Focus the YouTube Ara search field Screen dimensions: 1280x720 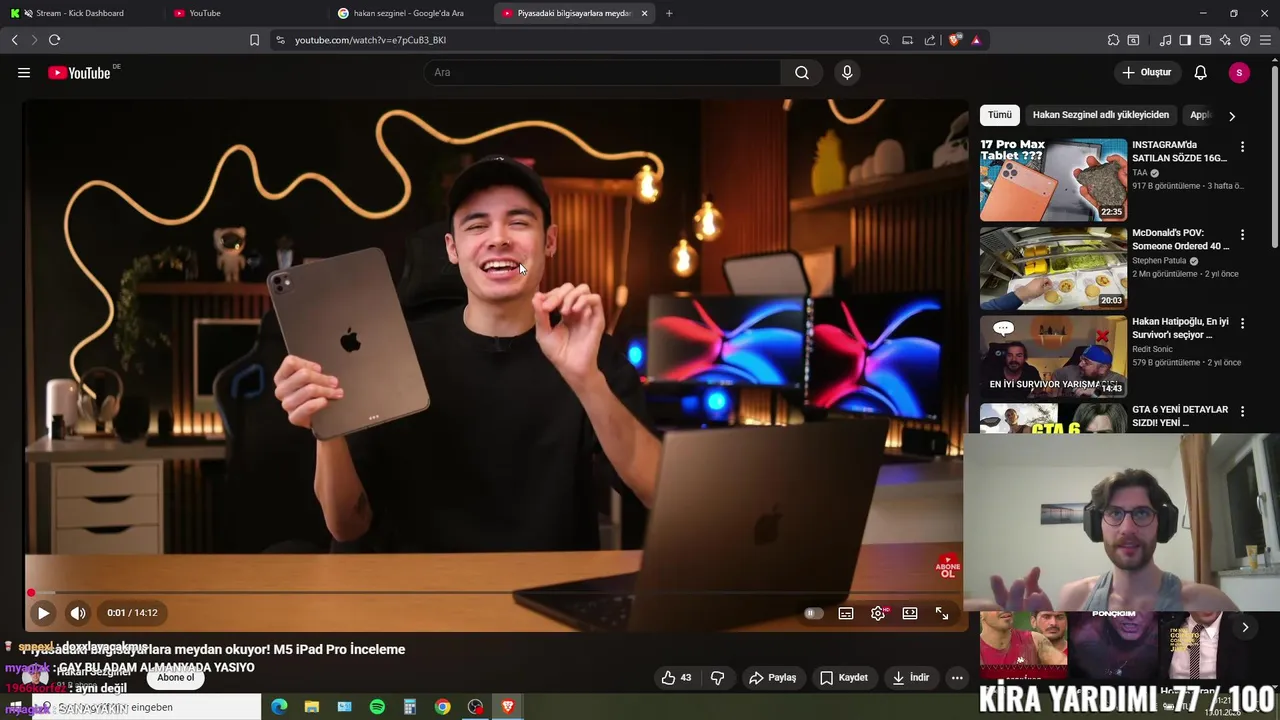(x=602, y=72)
